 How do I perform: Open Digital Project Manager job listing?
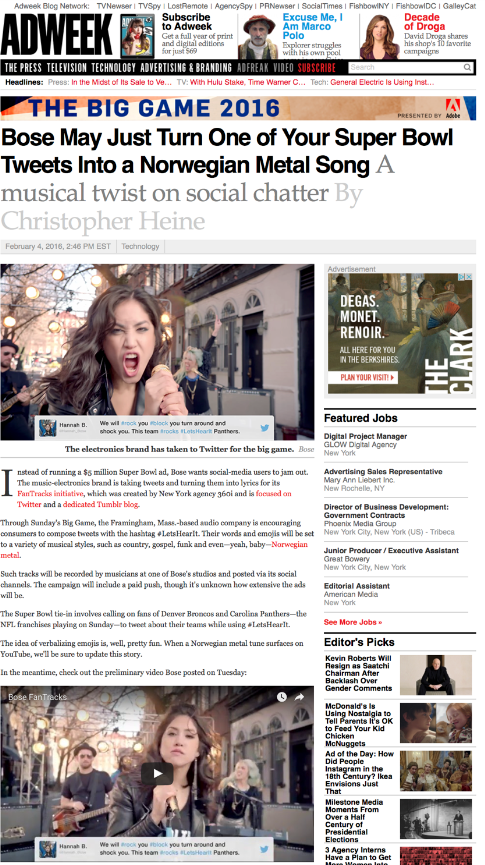365,436
